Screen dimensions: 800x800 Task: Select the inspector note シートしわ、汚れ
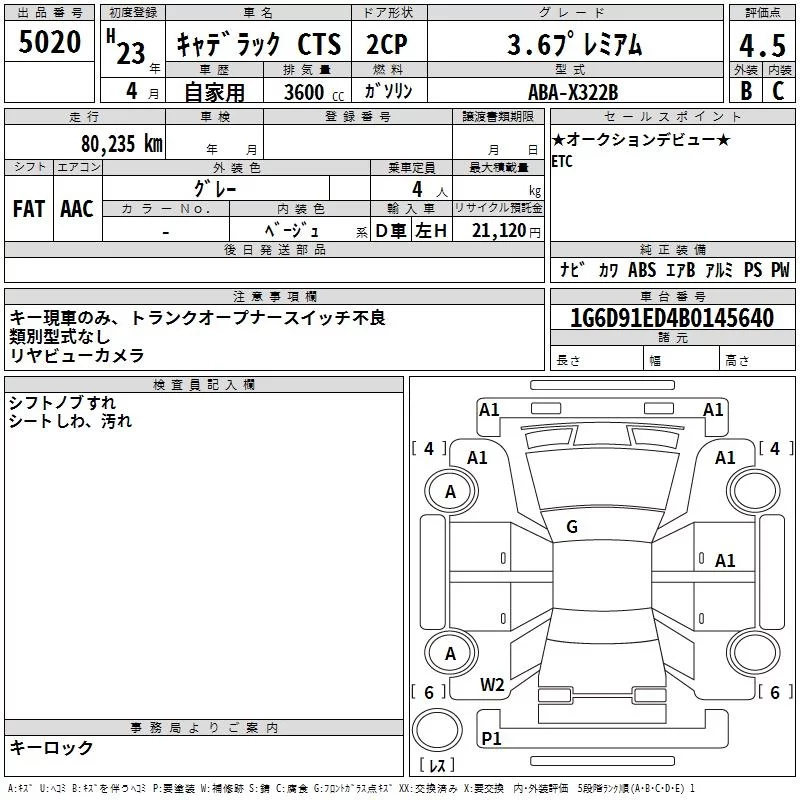(70, 421)
